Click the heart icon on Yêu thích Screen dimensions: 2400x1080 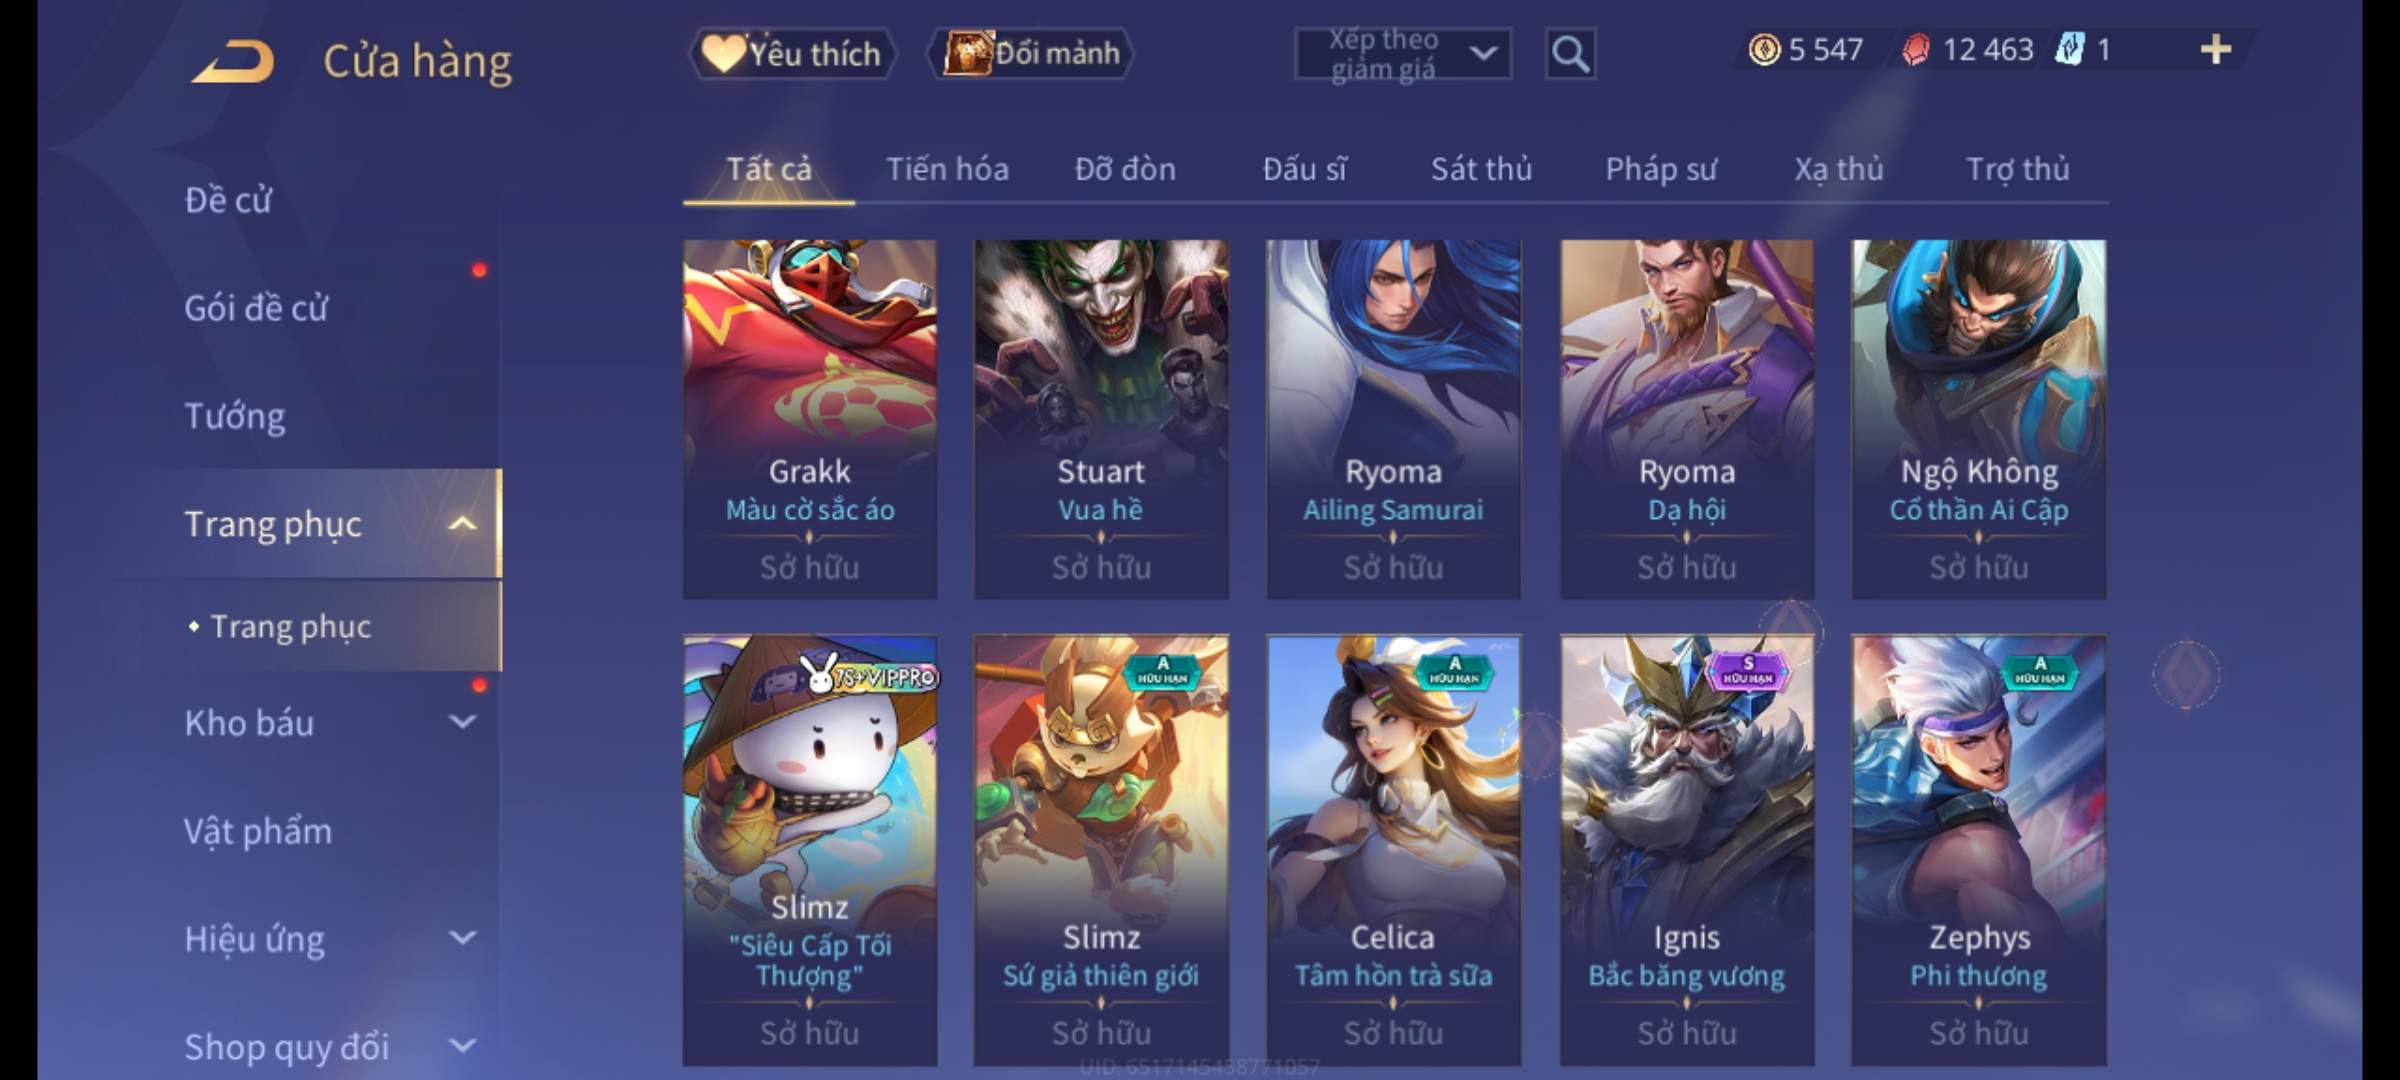pos(722,53)
